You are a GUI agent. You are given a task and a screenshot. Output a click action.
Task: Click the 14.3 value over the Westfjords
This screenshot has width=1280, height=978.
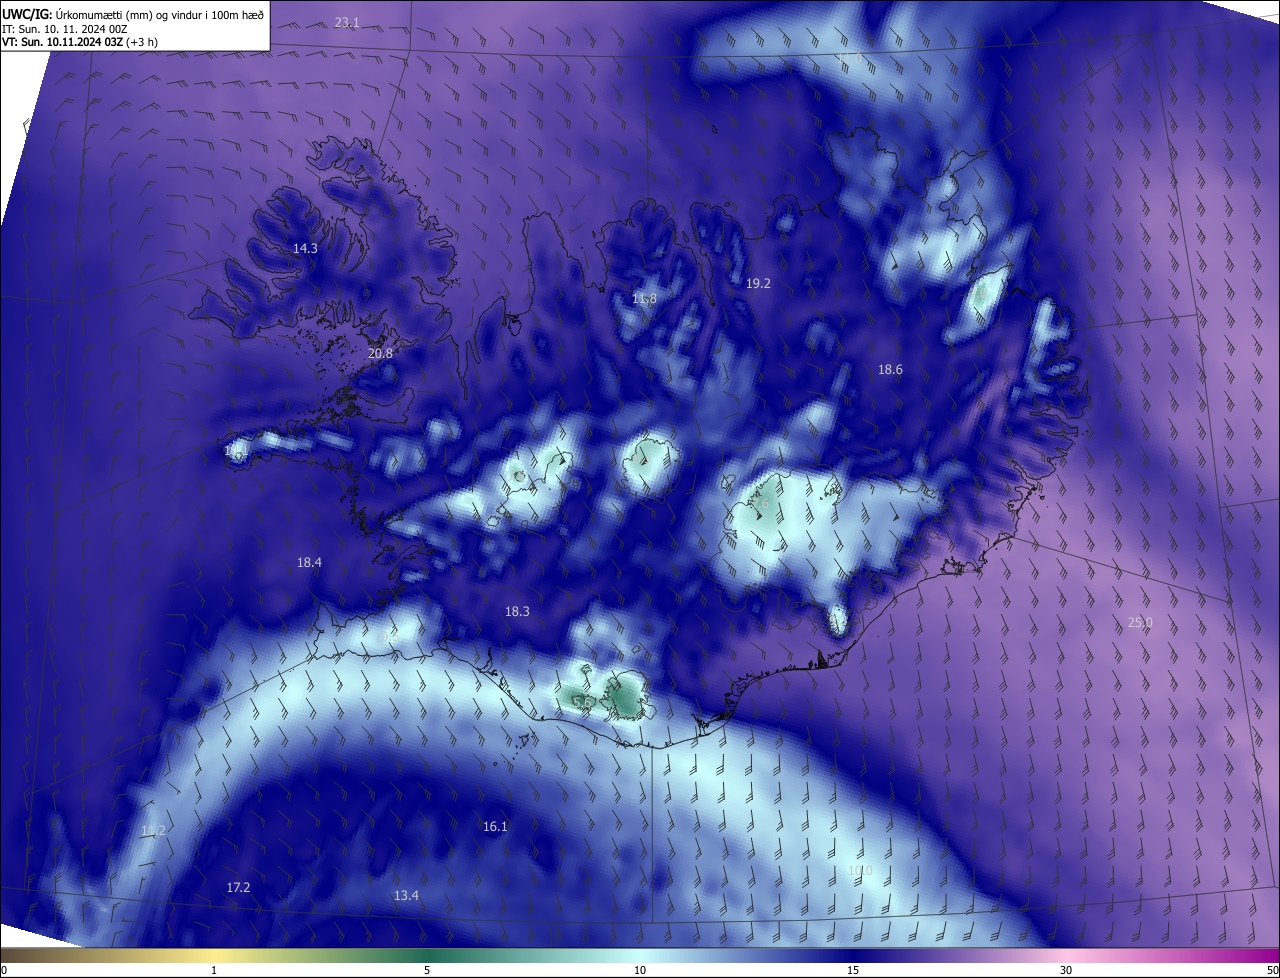(x=305, y=248)
